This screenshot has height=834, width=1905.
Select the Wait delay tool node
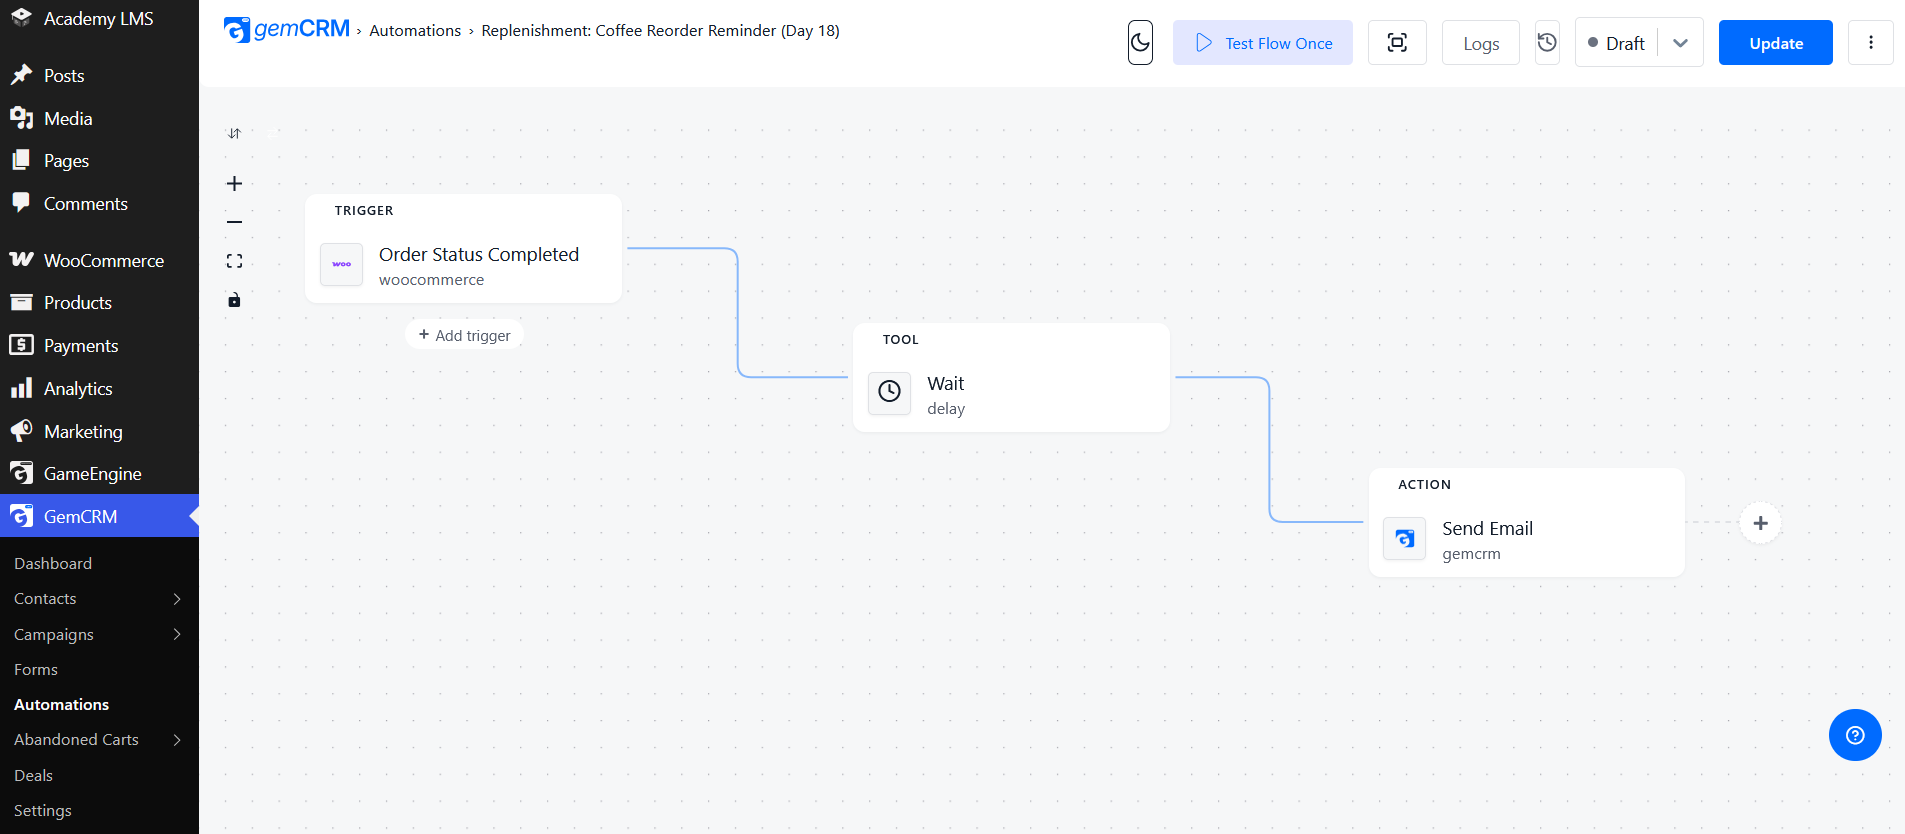point(1011,378)
